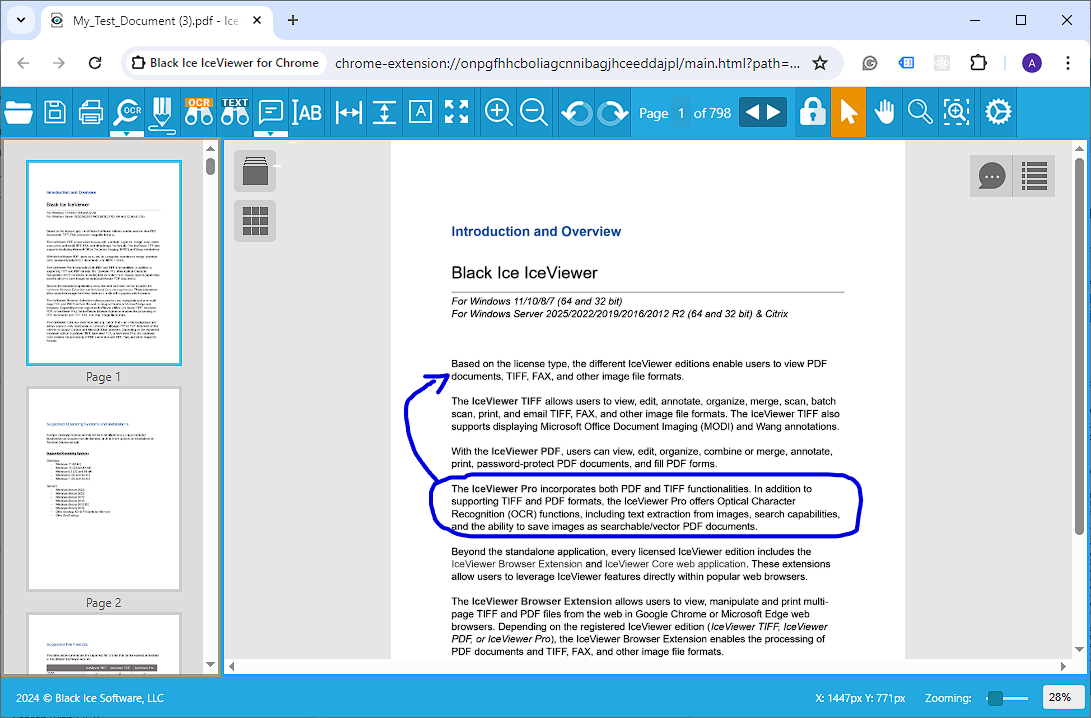Open the settings gear in the viewer toolbar

point(998,111)
